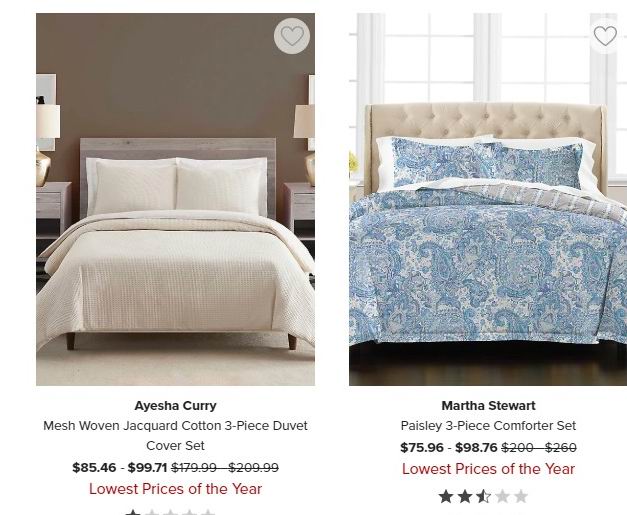Click Lowest Prices of the Year under duvet
Image resolution: width=627 pixels, height=515 pixels.
click(176, 489)
